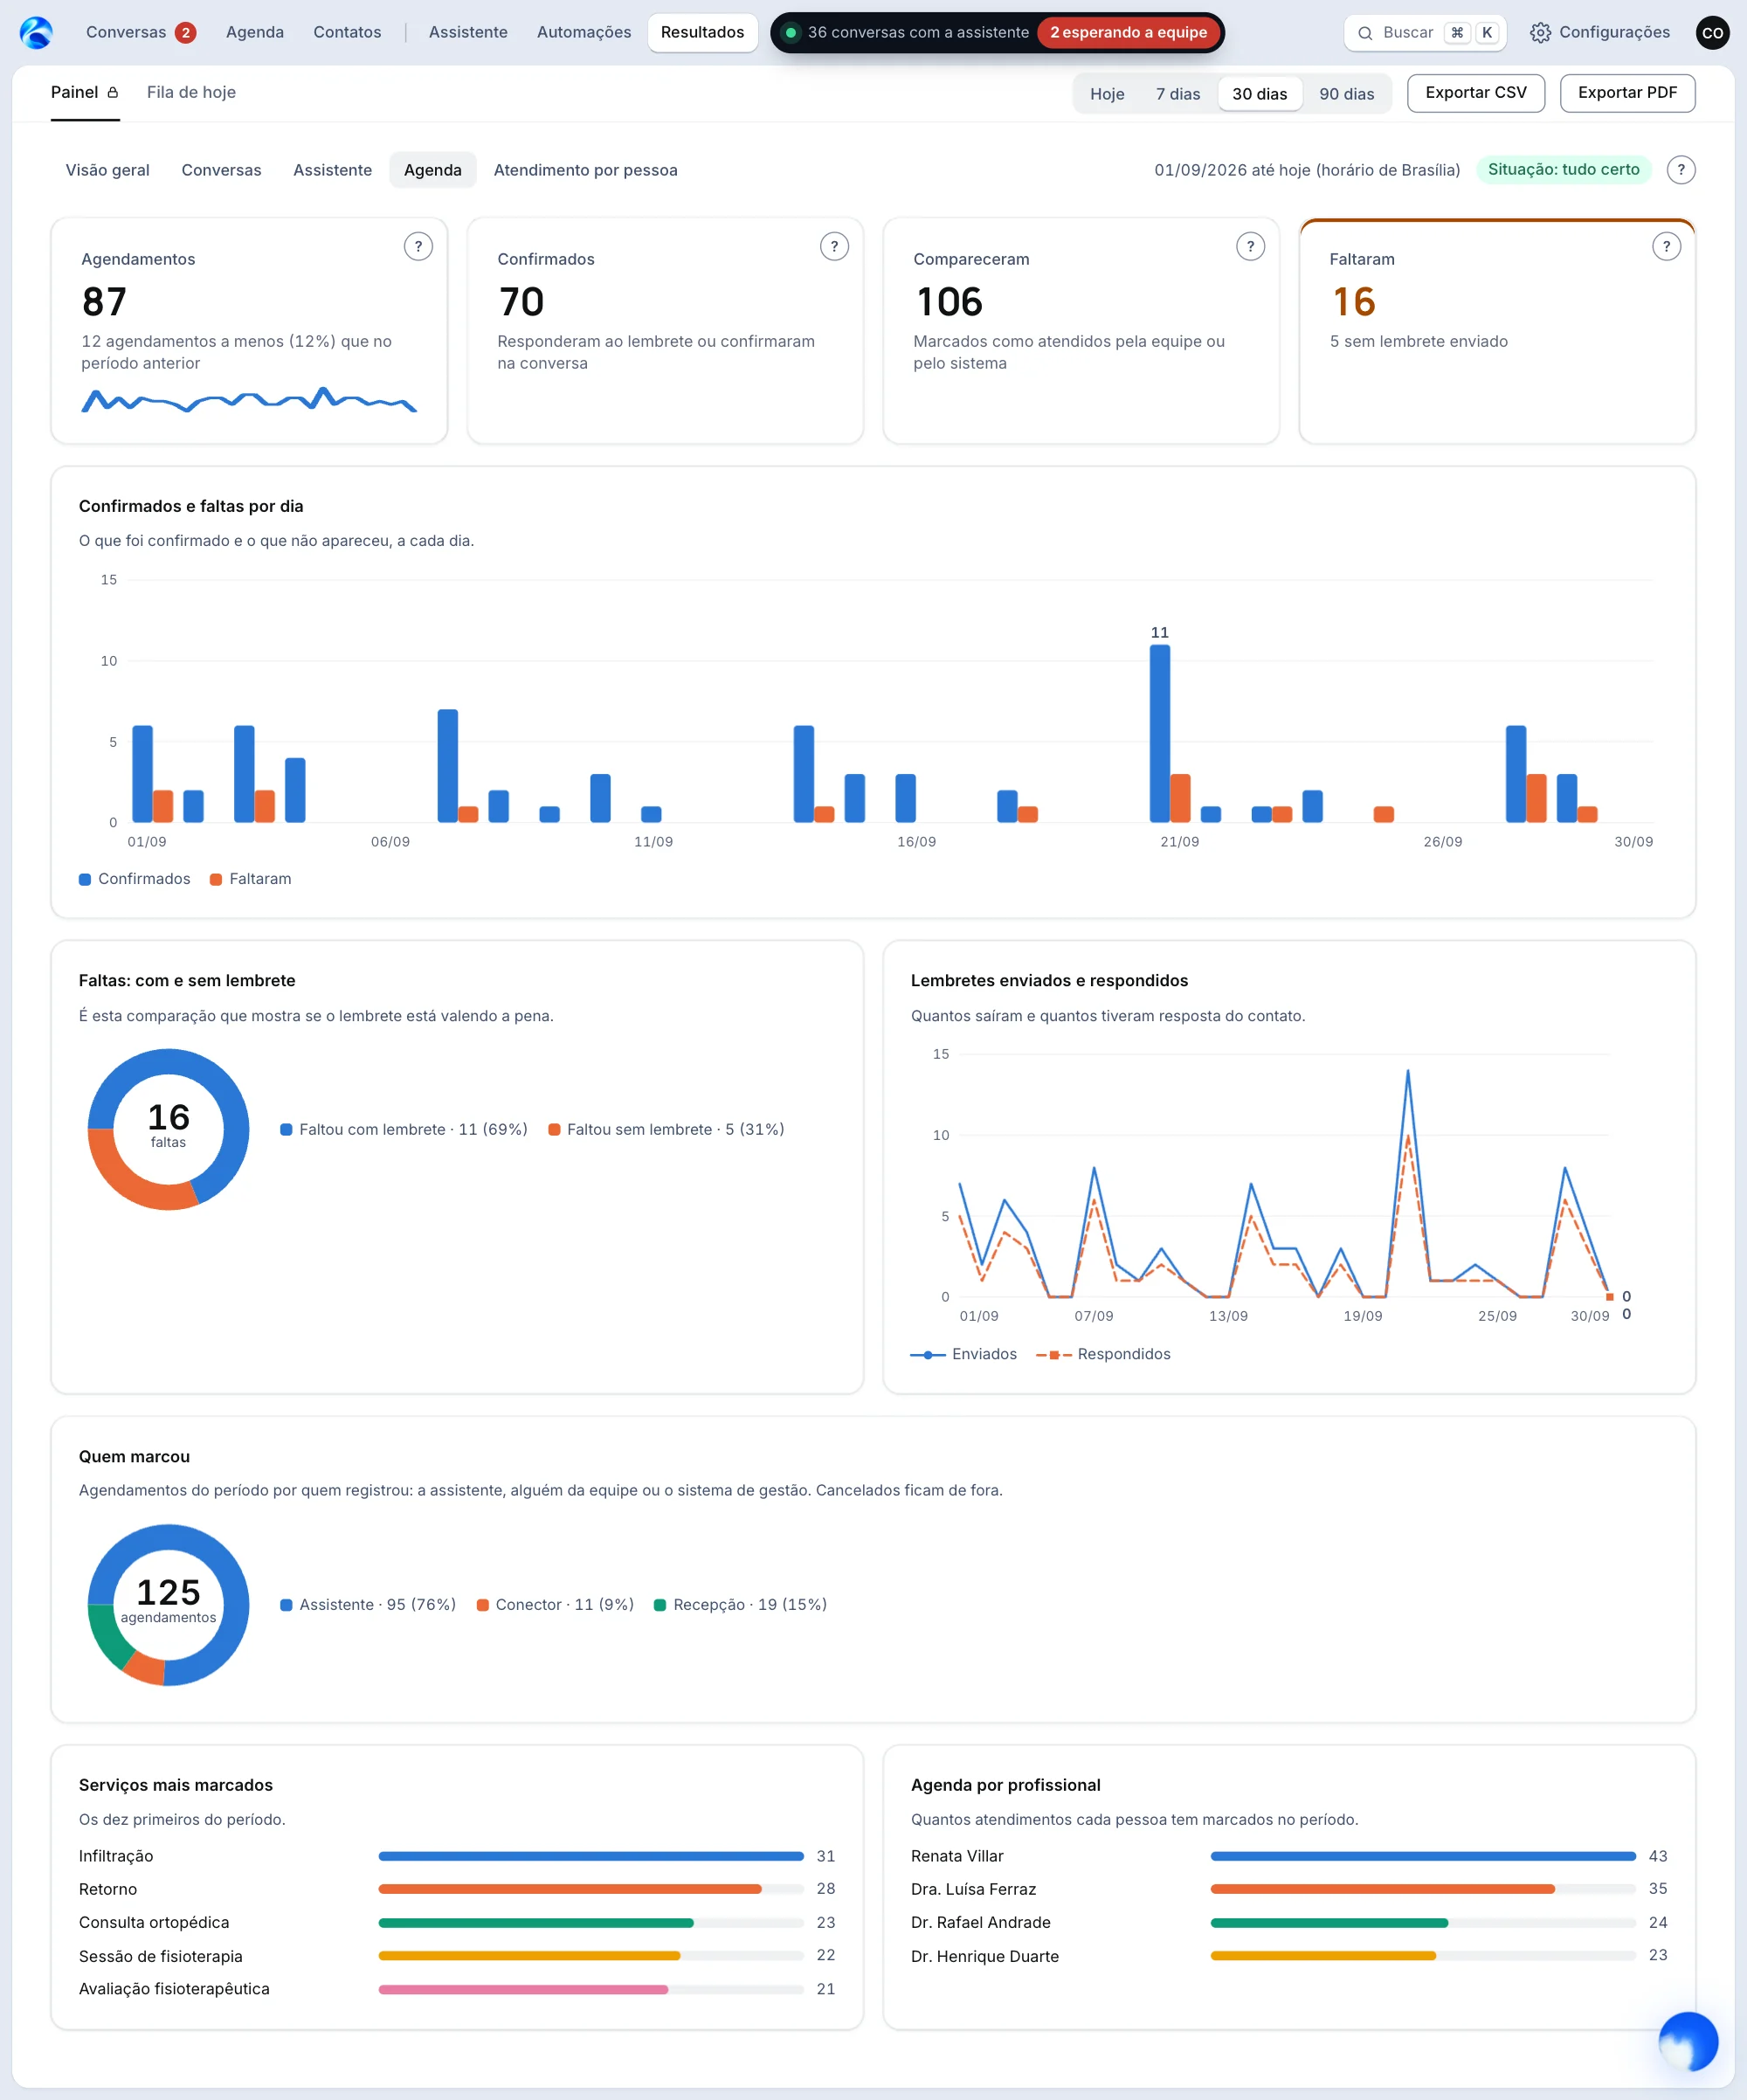Screen dimensions: 1747x2100
Task: Click the Agendamentos sparkline chart
Action: tap(249, 400)
